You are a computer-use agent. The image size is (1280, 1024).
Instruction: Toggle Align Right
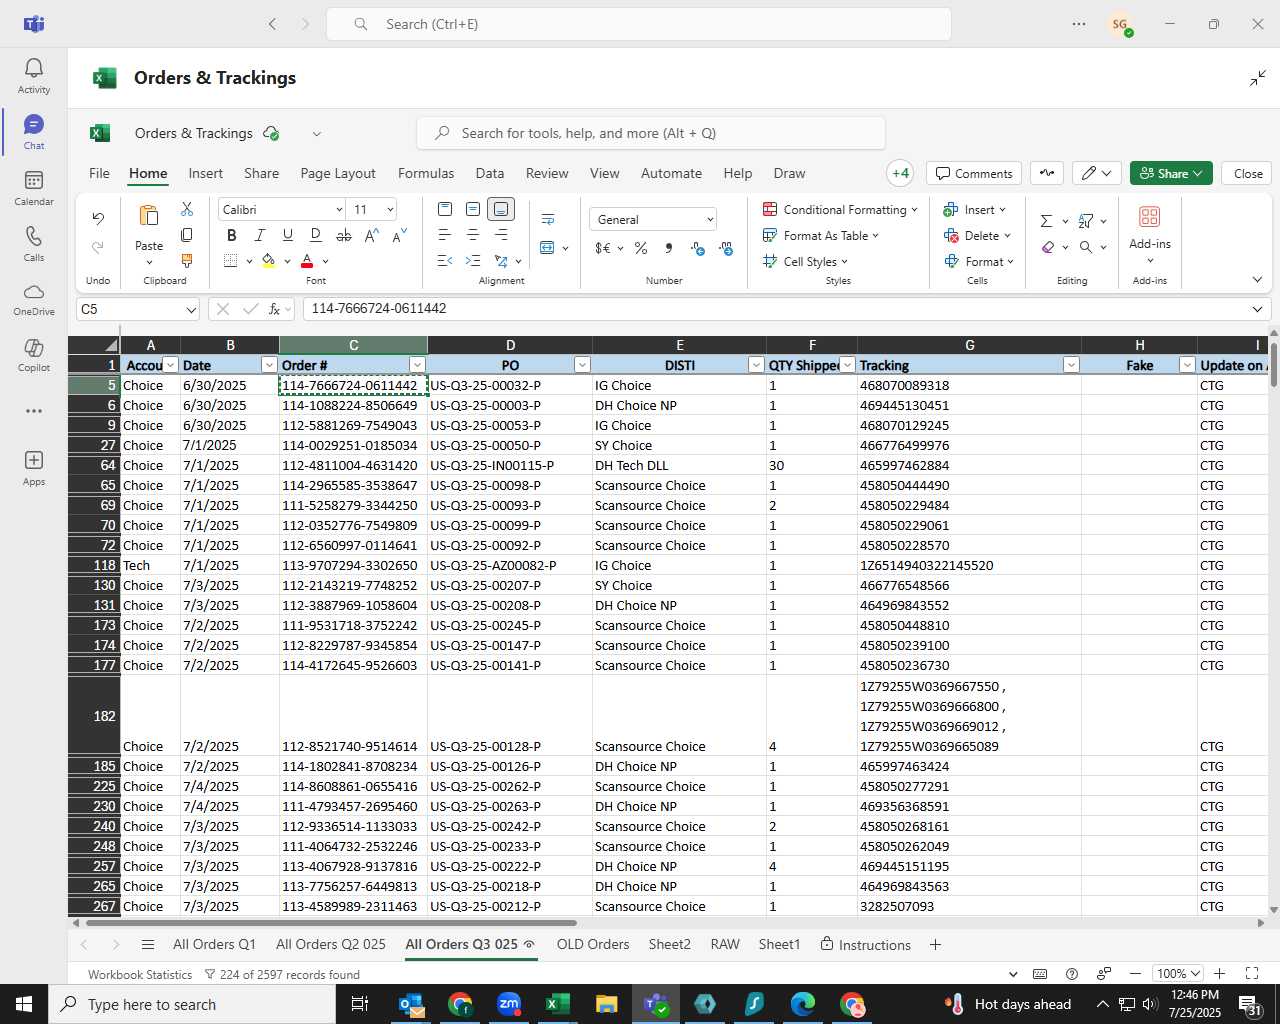[x=501, y=235]
